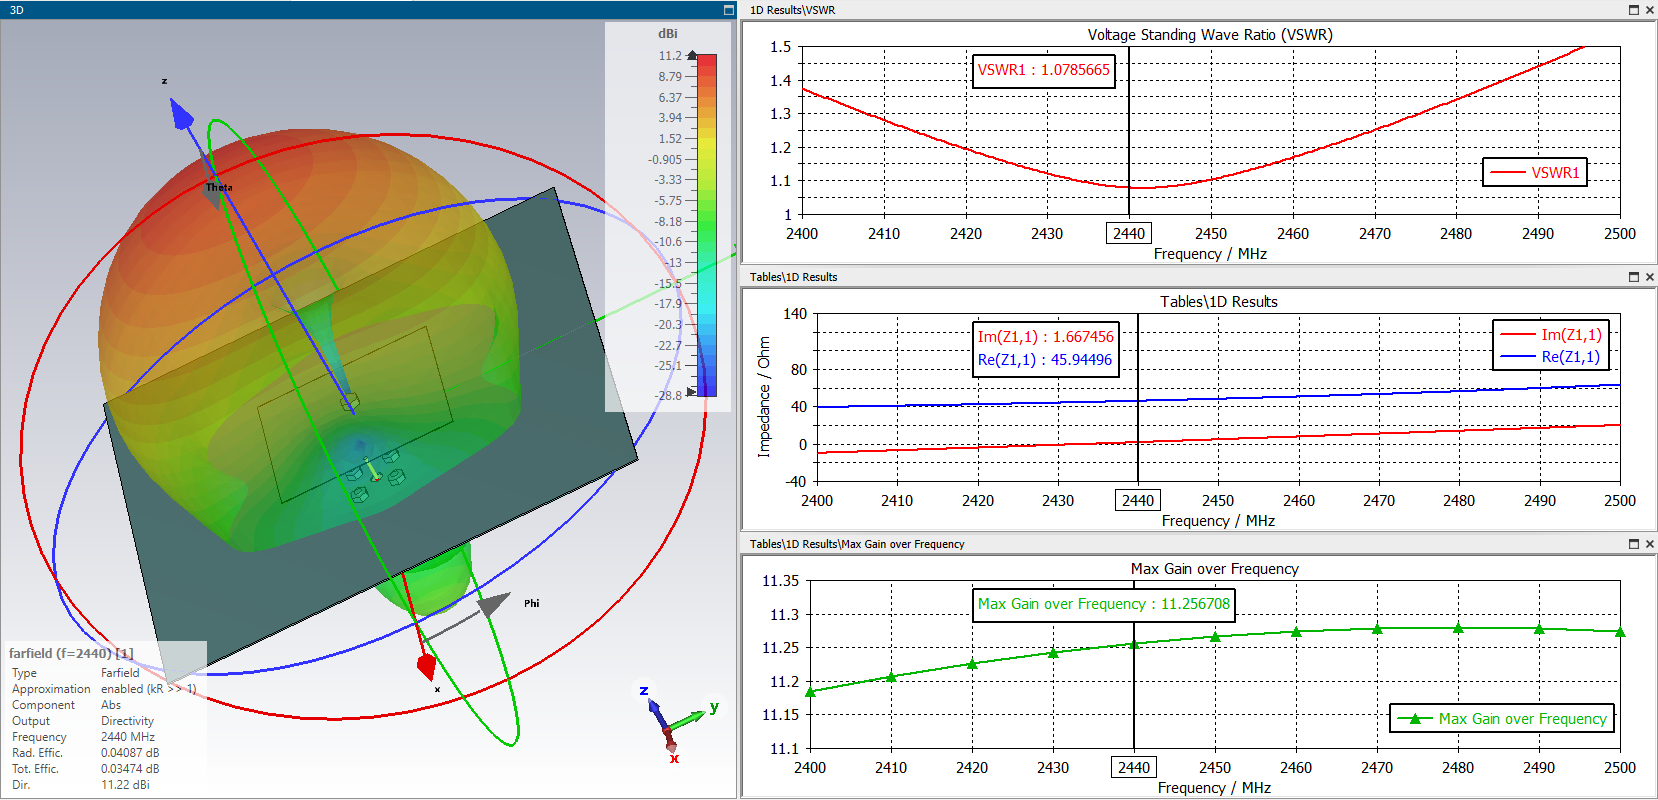
Task: Click the top arrow of the dBi color scale
Action: (692, 55)
